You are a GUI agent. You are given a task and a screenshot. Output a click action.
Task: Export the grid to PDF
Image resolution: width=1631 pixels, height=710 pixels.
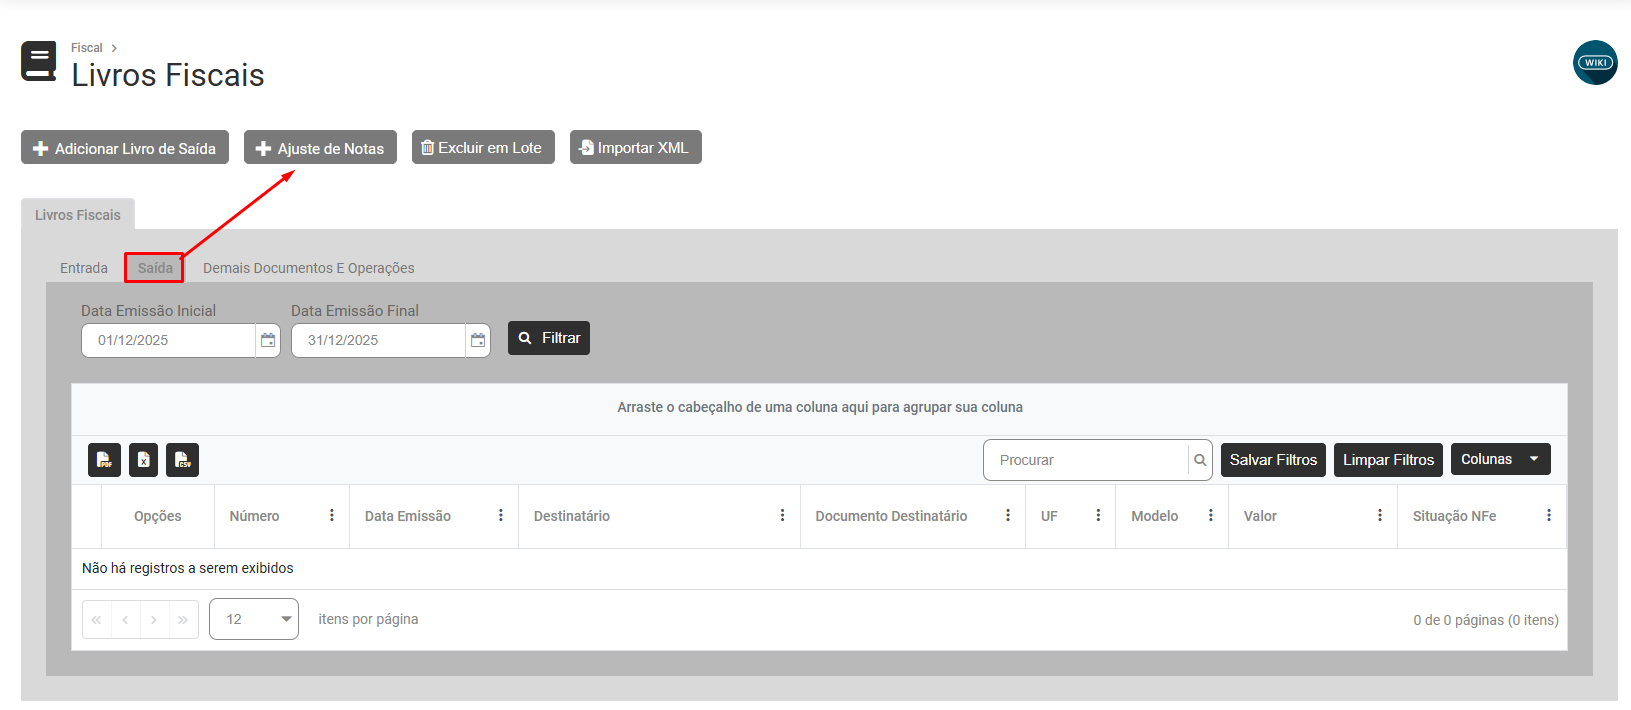[104, 460]
